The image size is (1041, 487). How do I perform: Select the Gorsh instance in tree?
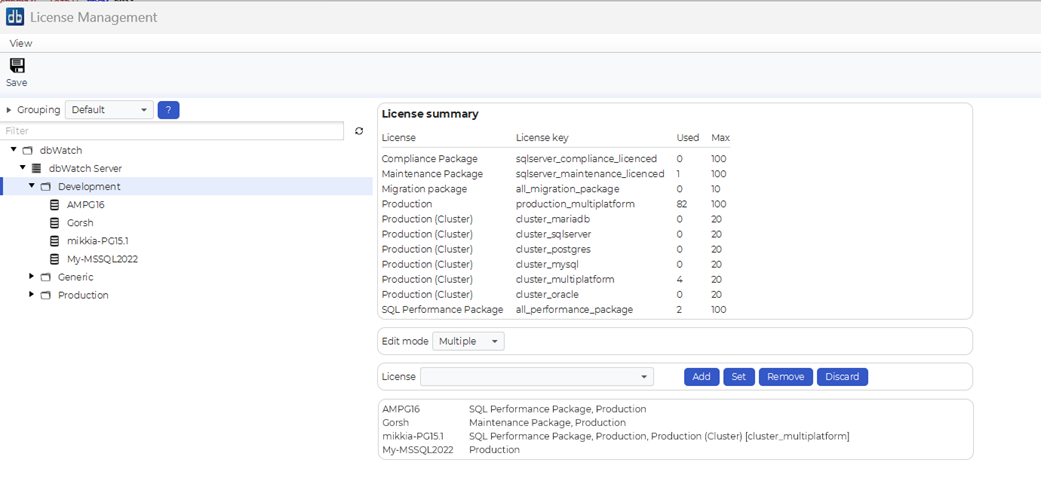pyautogui.click(x=80, y=223)
